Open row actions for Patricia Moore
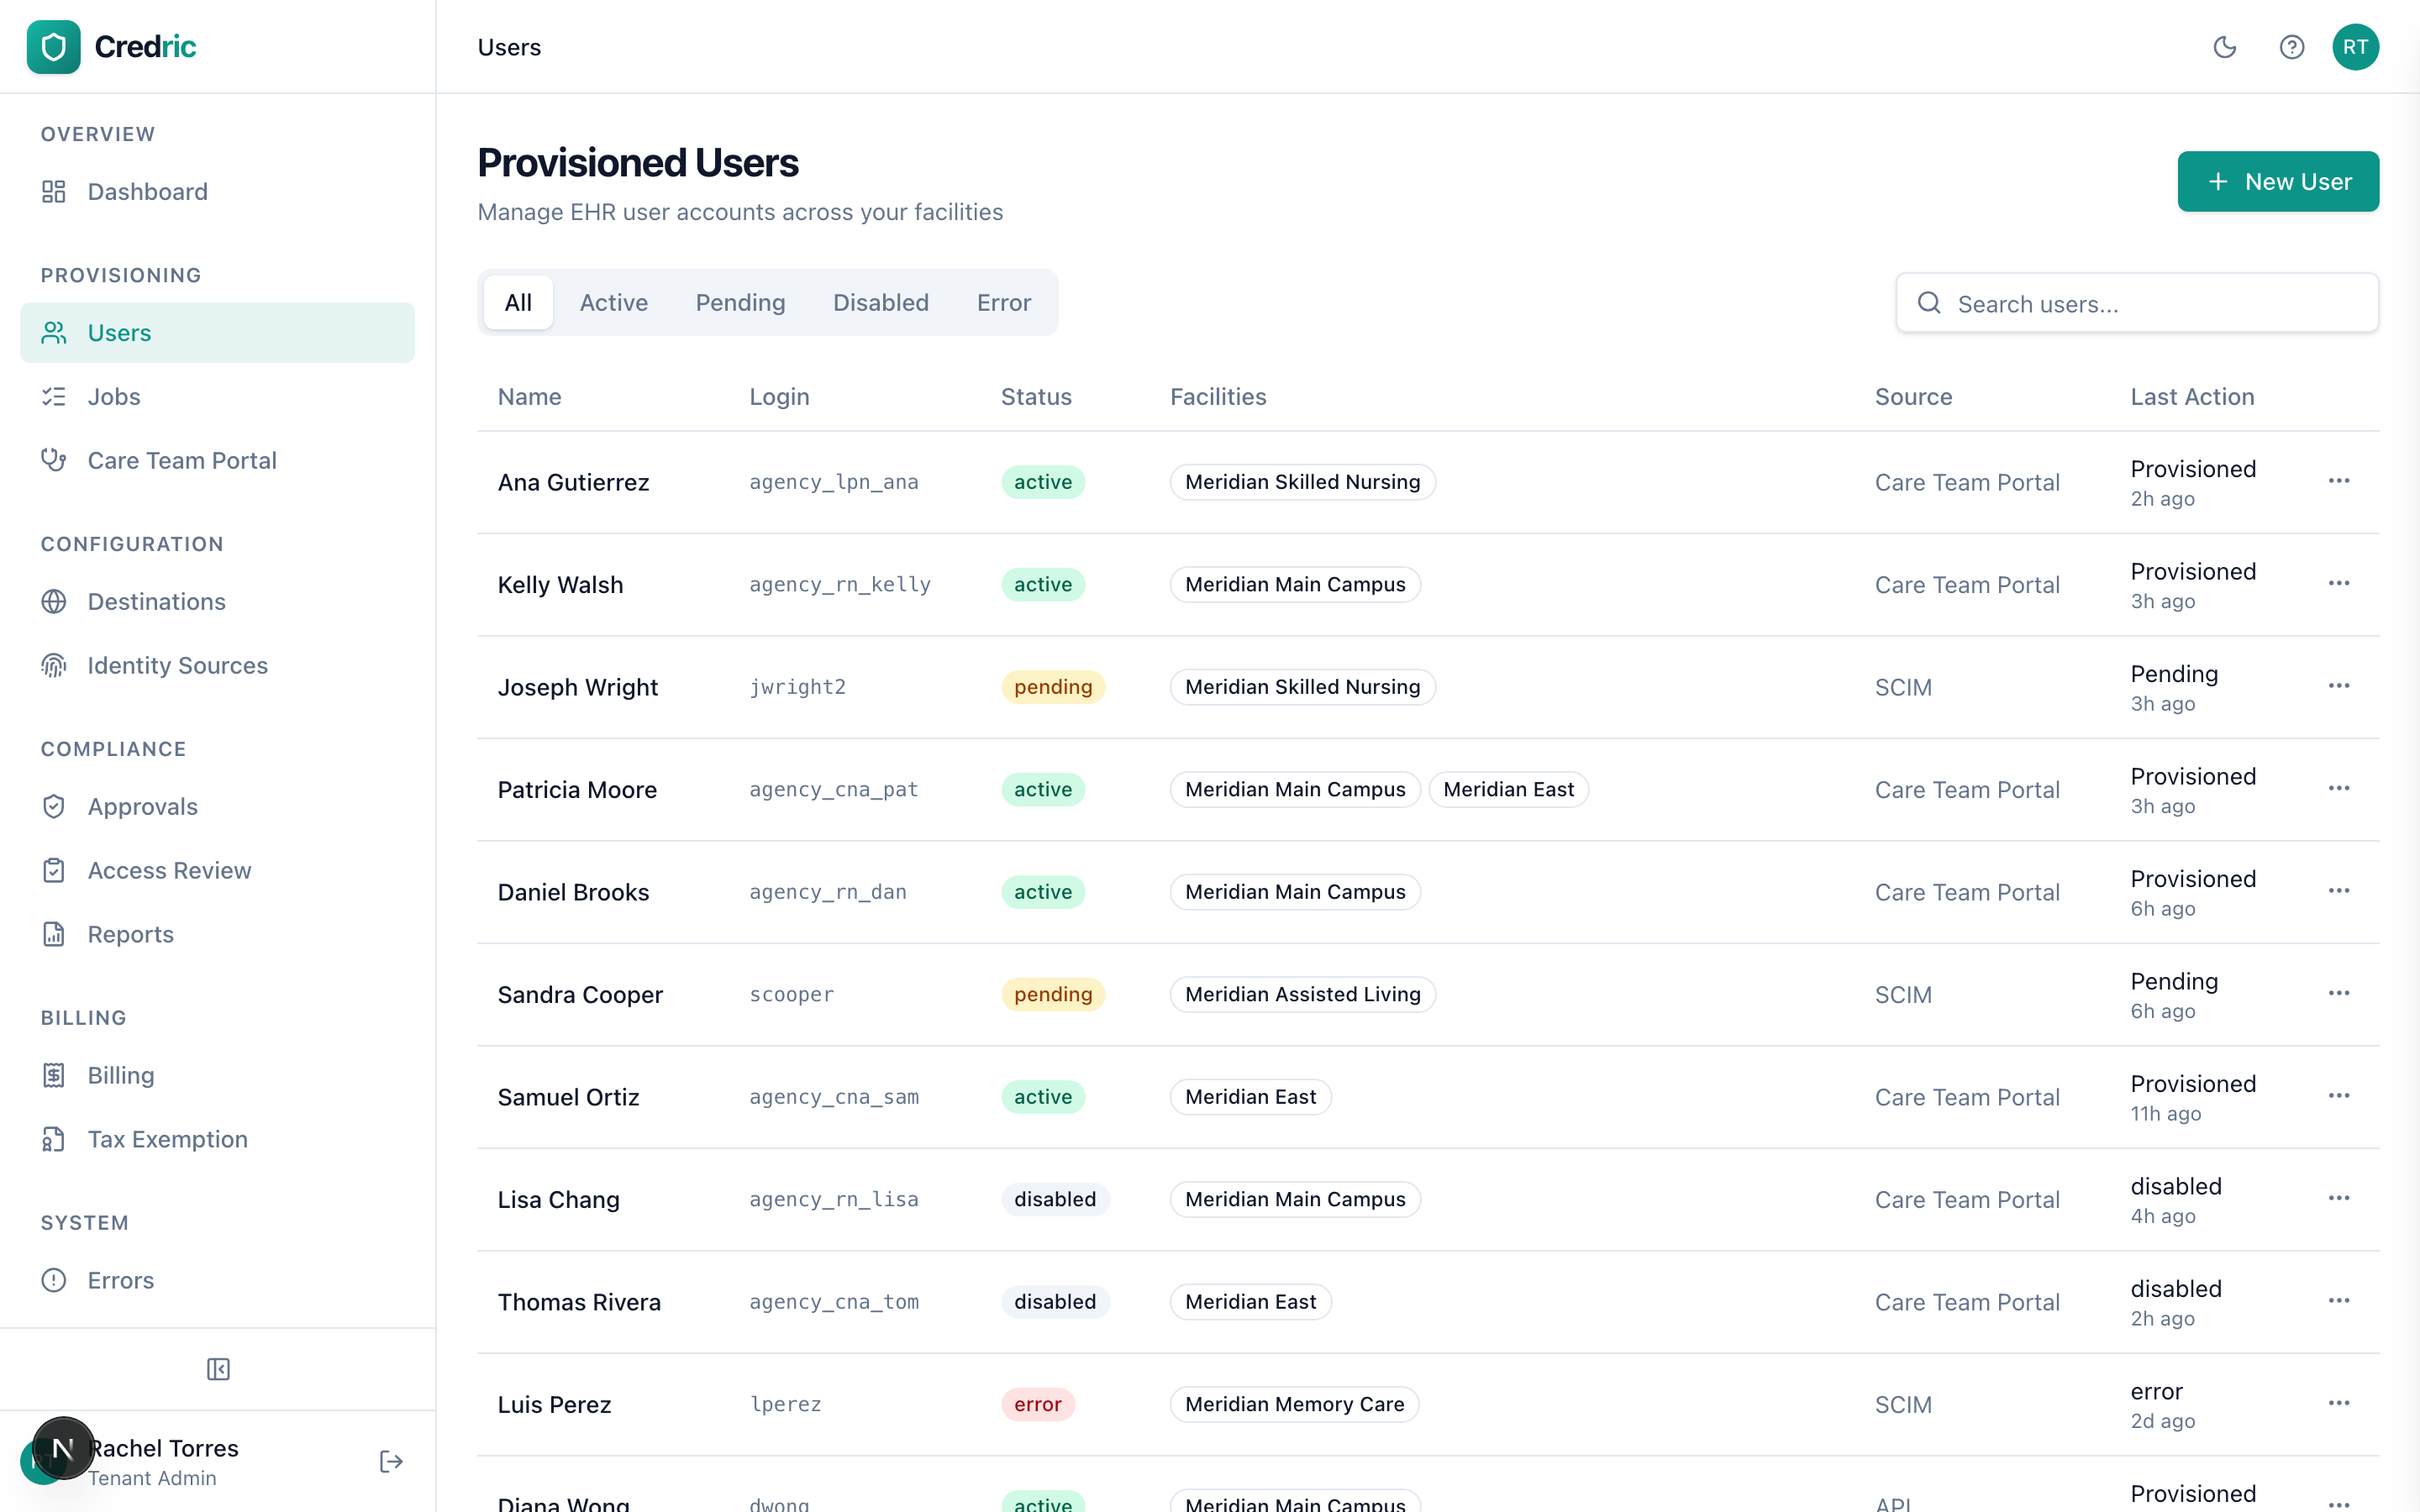 [2338, 789]
